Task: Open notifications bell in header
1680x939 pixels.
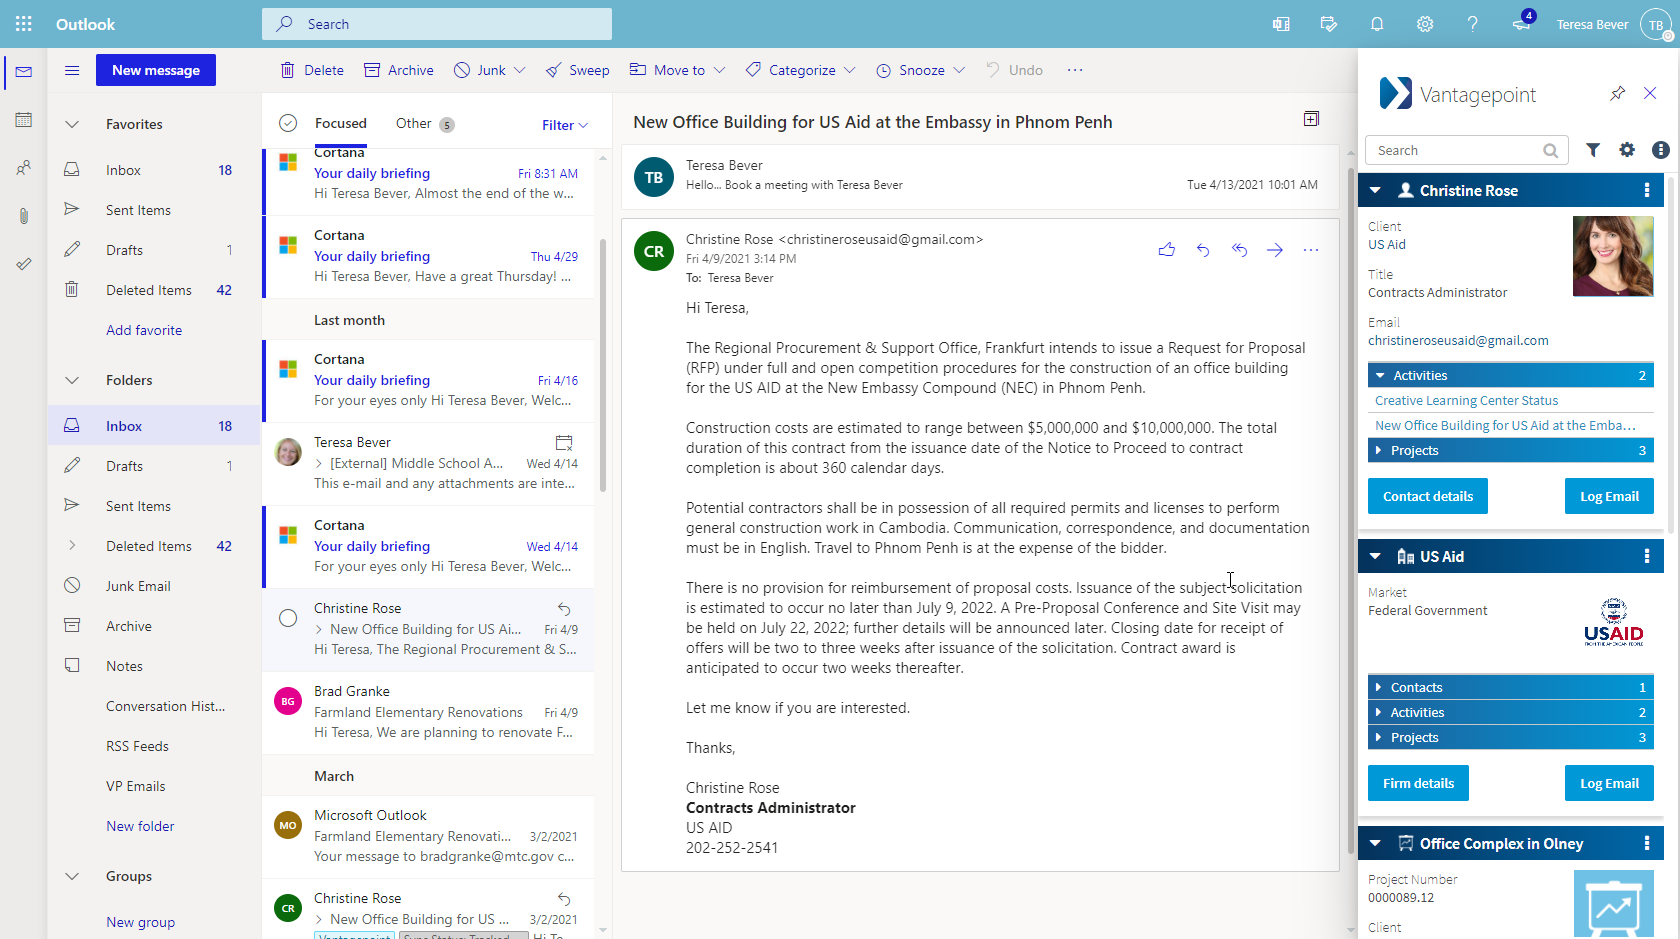Action: pyautogui.click(x=1377, y=24)
